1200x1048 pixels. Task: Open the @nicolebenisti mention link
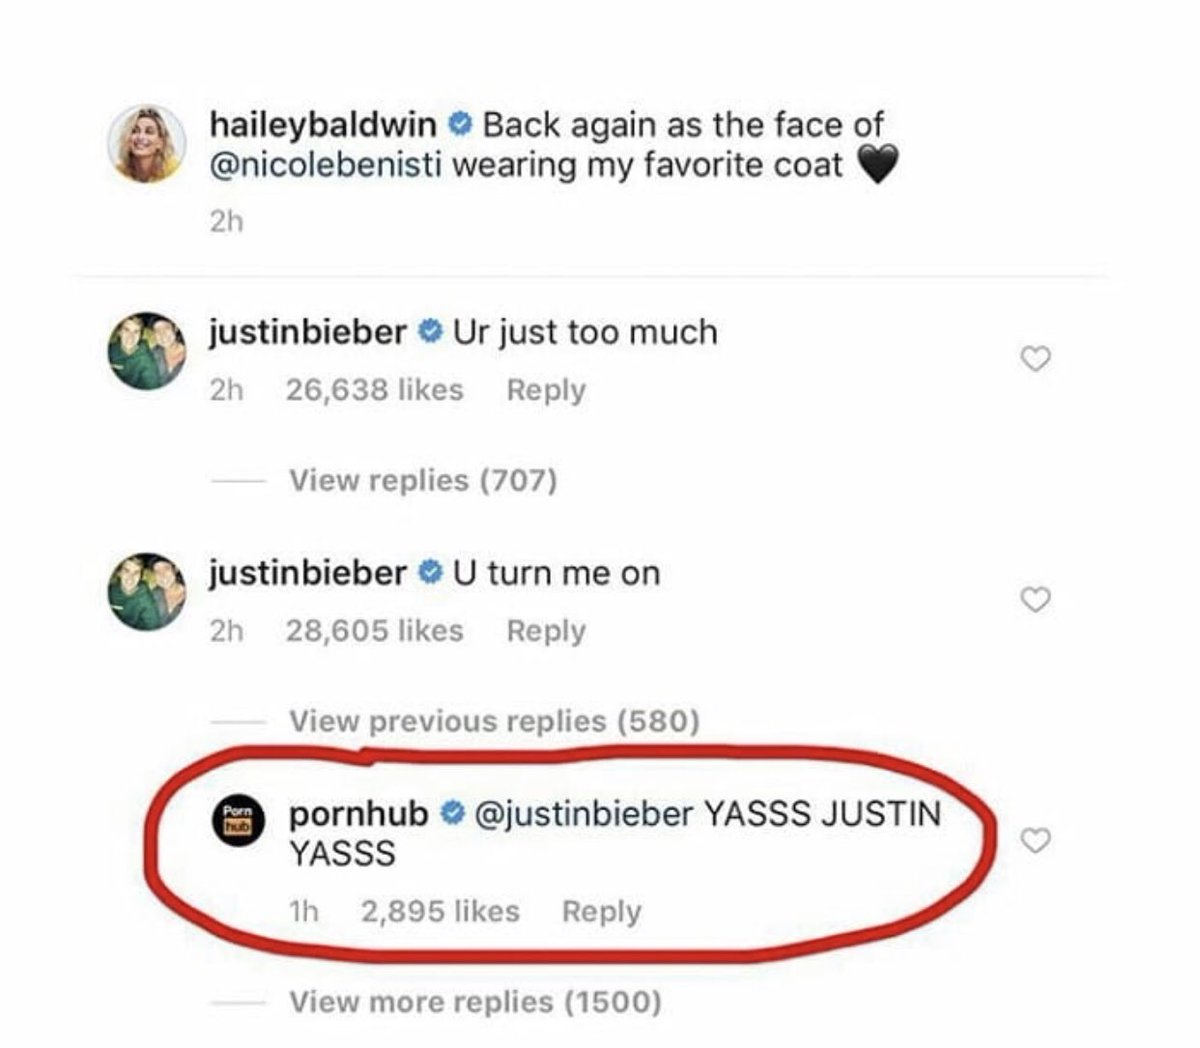click(325, 165)
